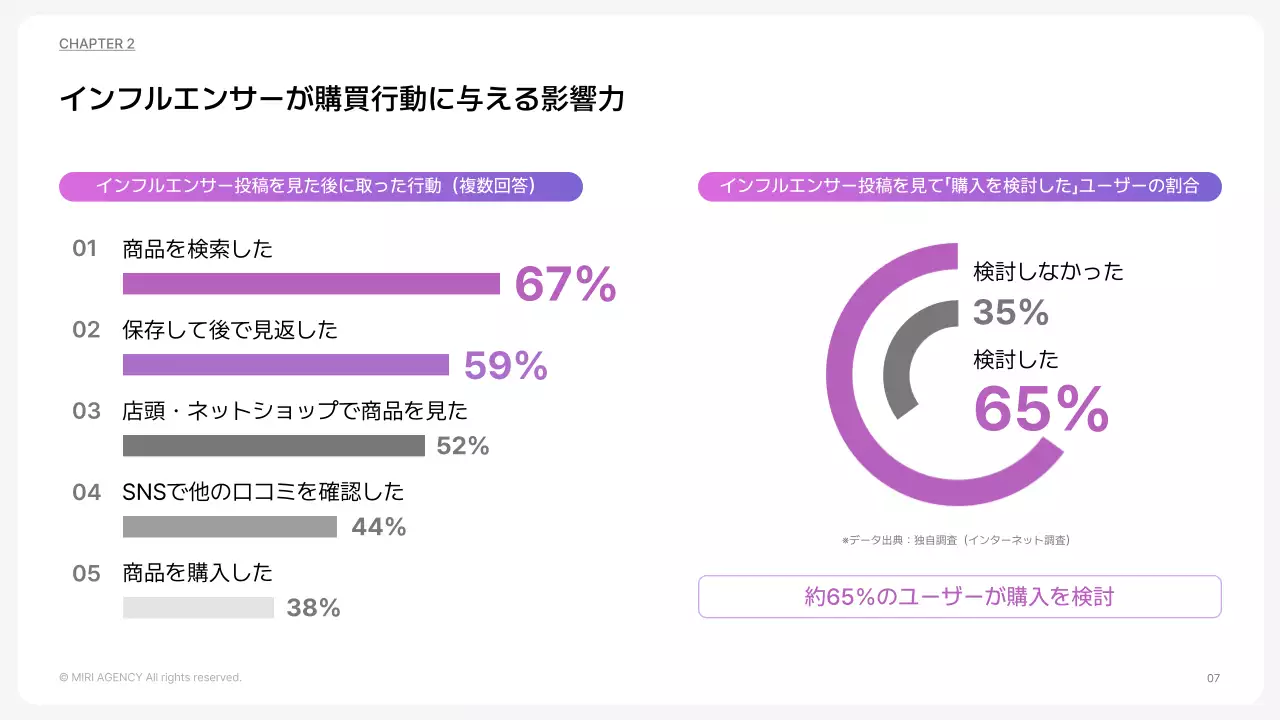Viewport: 1280px width, 720px height.
Task: Click the large 65% figure in the donut chart
Action: point(1041,410)
